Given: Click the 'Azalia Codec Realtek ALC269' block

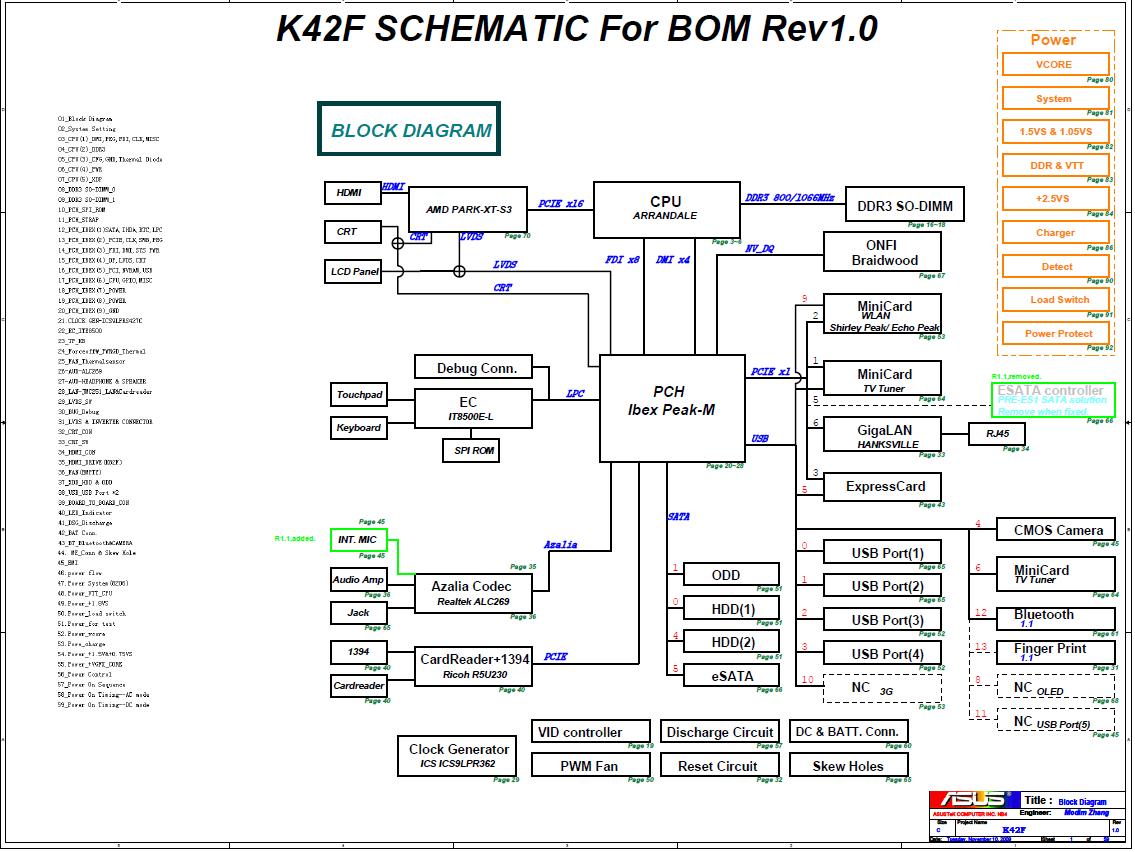Looking at the screenshot, I should coord(473,594).
